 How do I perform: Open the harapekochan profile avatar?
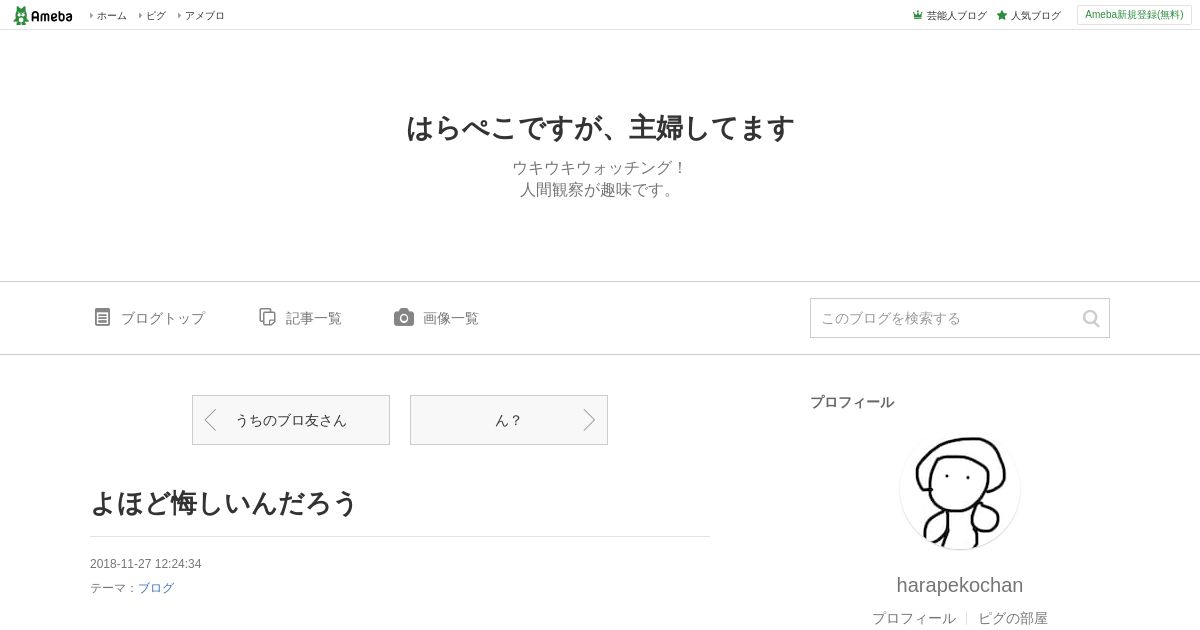tap(960, 490)
